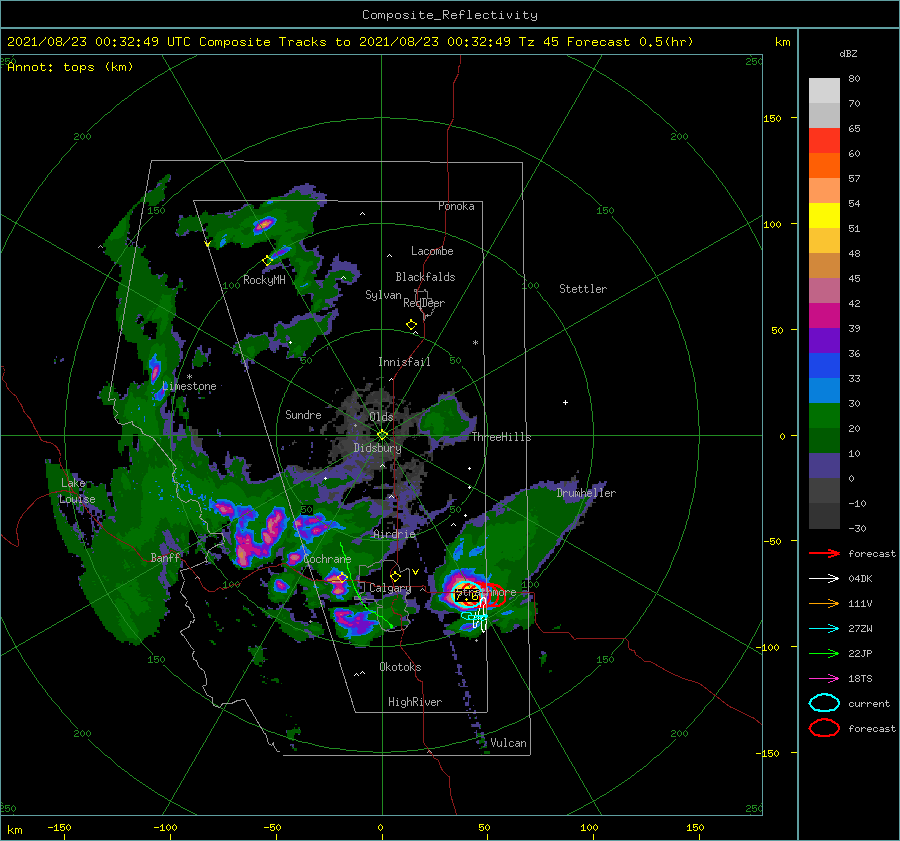This screenshot has height=841, width=900.
Task: Click the Blackfalds city label
Action: click(x=425, y=277)
